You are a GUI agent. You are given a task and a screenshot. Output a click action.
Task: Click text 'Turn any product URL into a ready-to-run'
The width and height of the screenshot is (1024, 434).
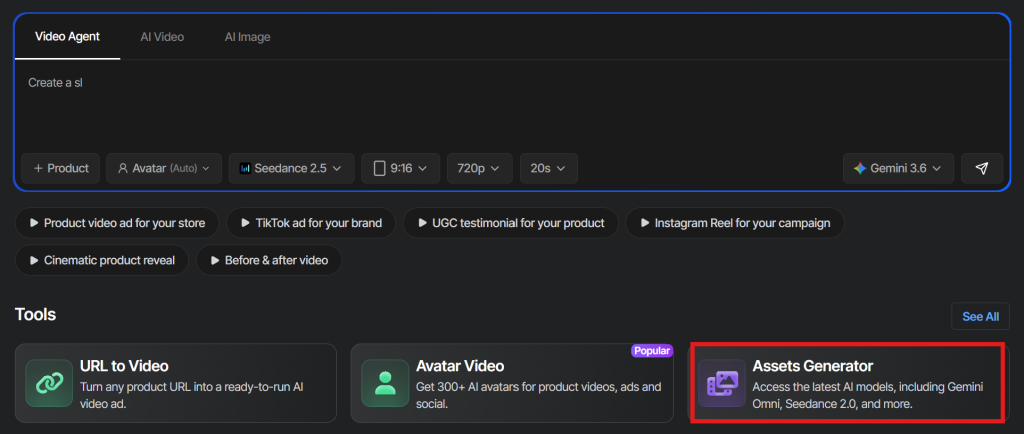pos(185,387)
